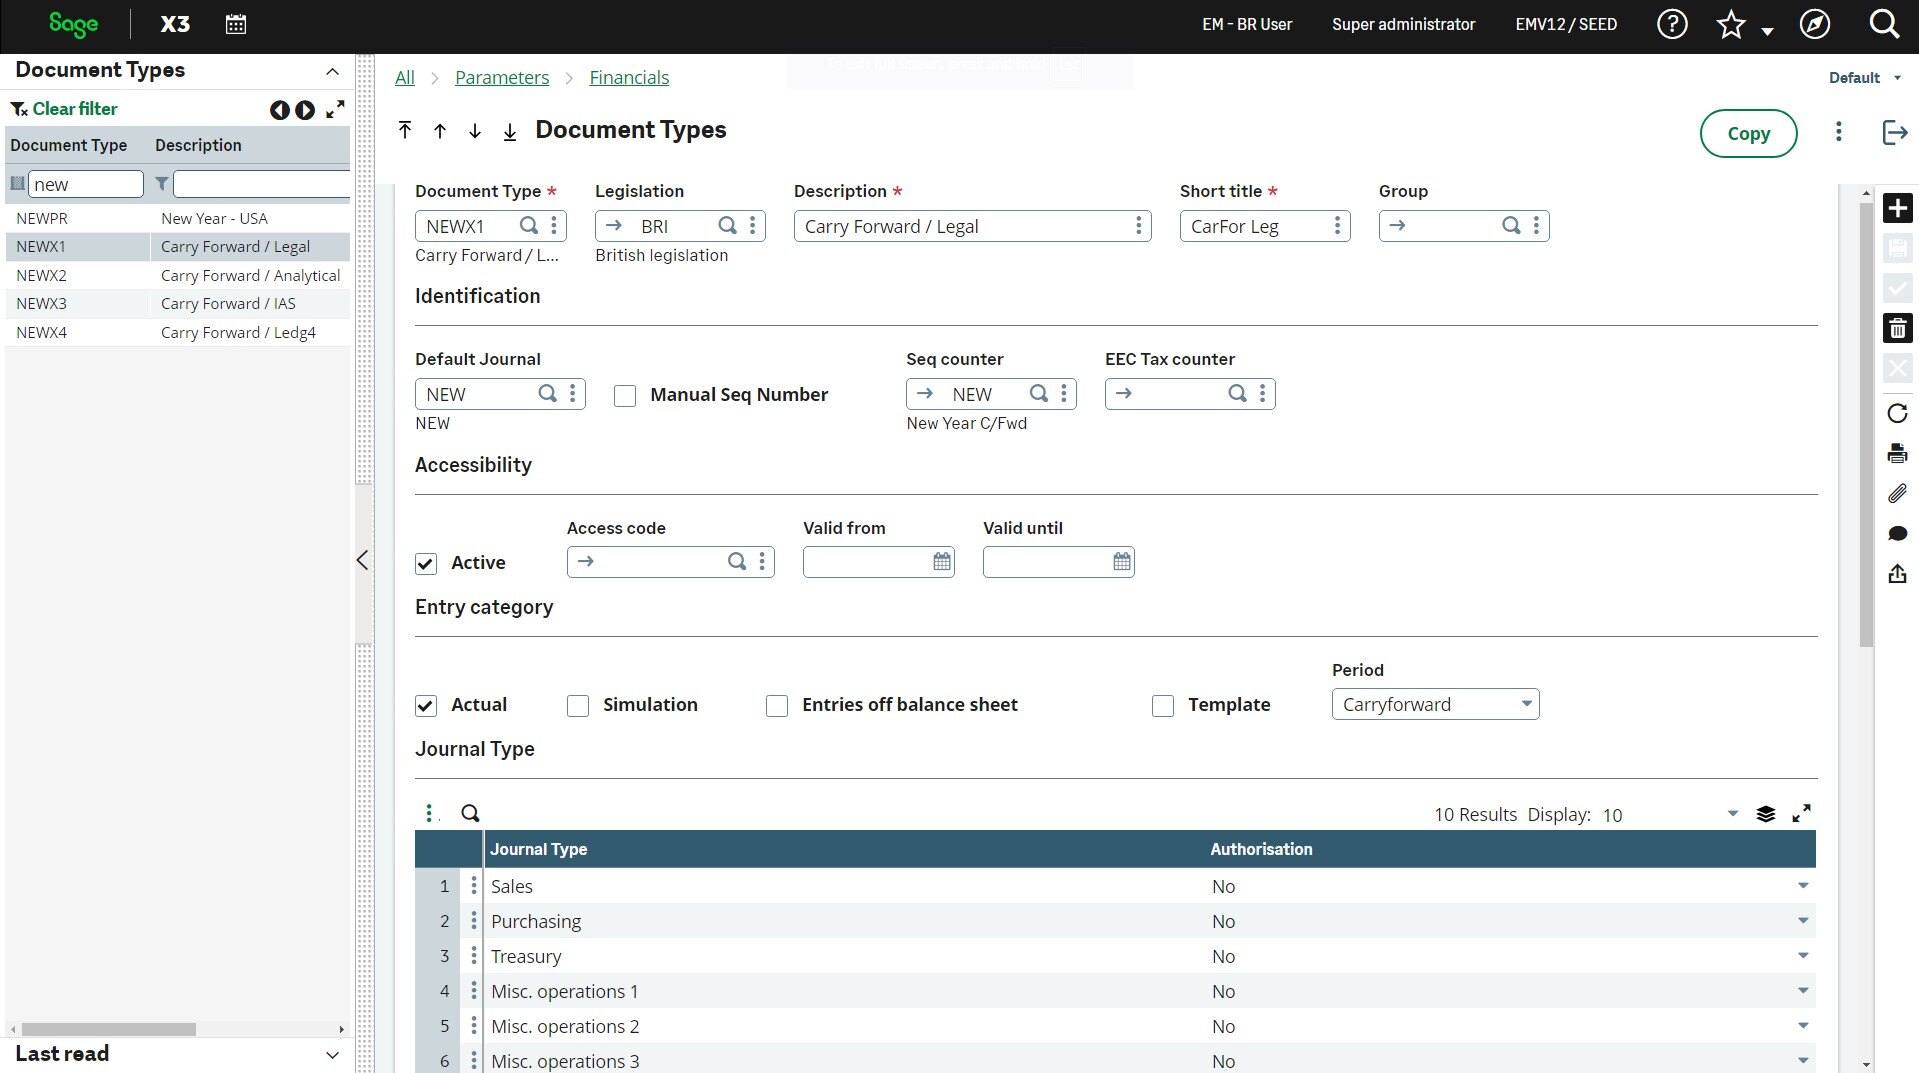Screen dimensions: 1919x1073
Task: Open Misc. operations 1 authorisation dropdown
Action: pos(1803,991)
